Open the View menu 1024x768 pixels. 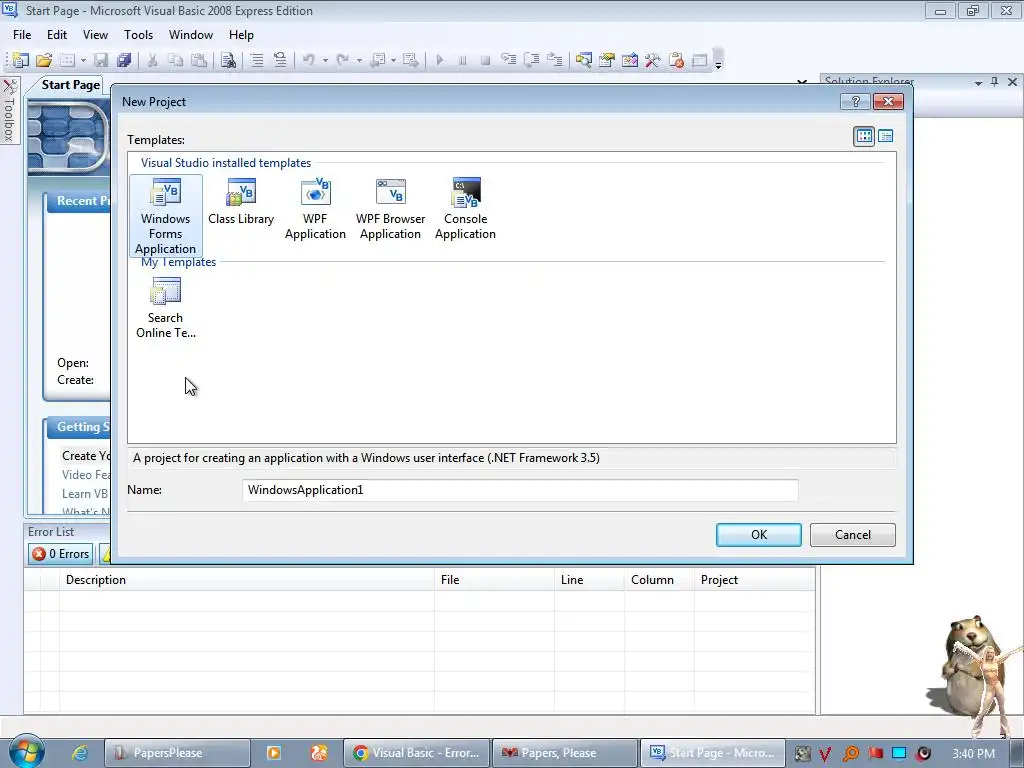pyautogui.click(x=95, y=35)
